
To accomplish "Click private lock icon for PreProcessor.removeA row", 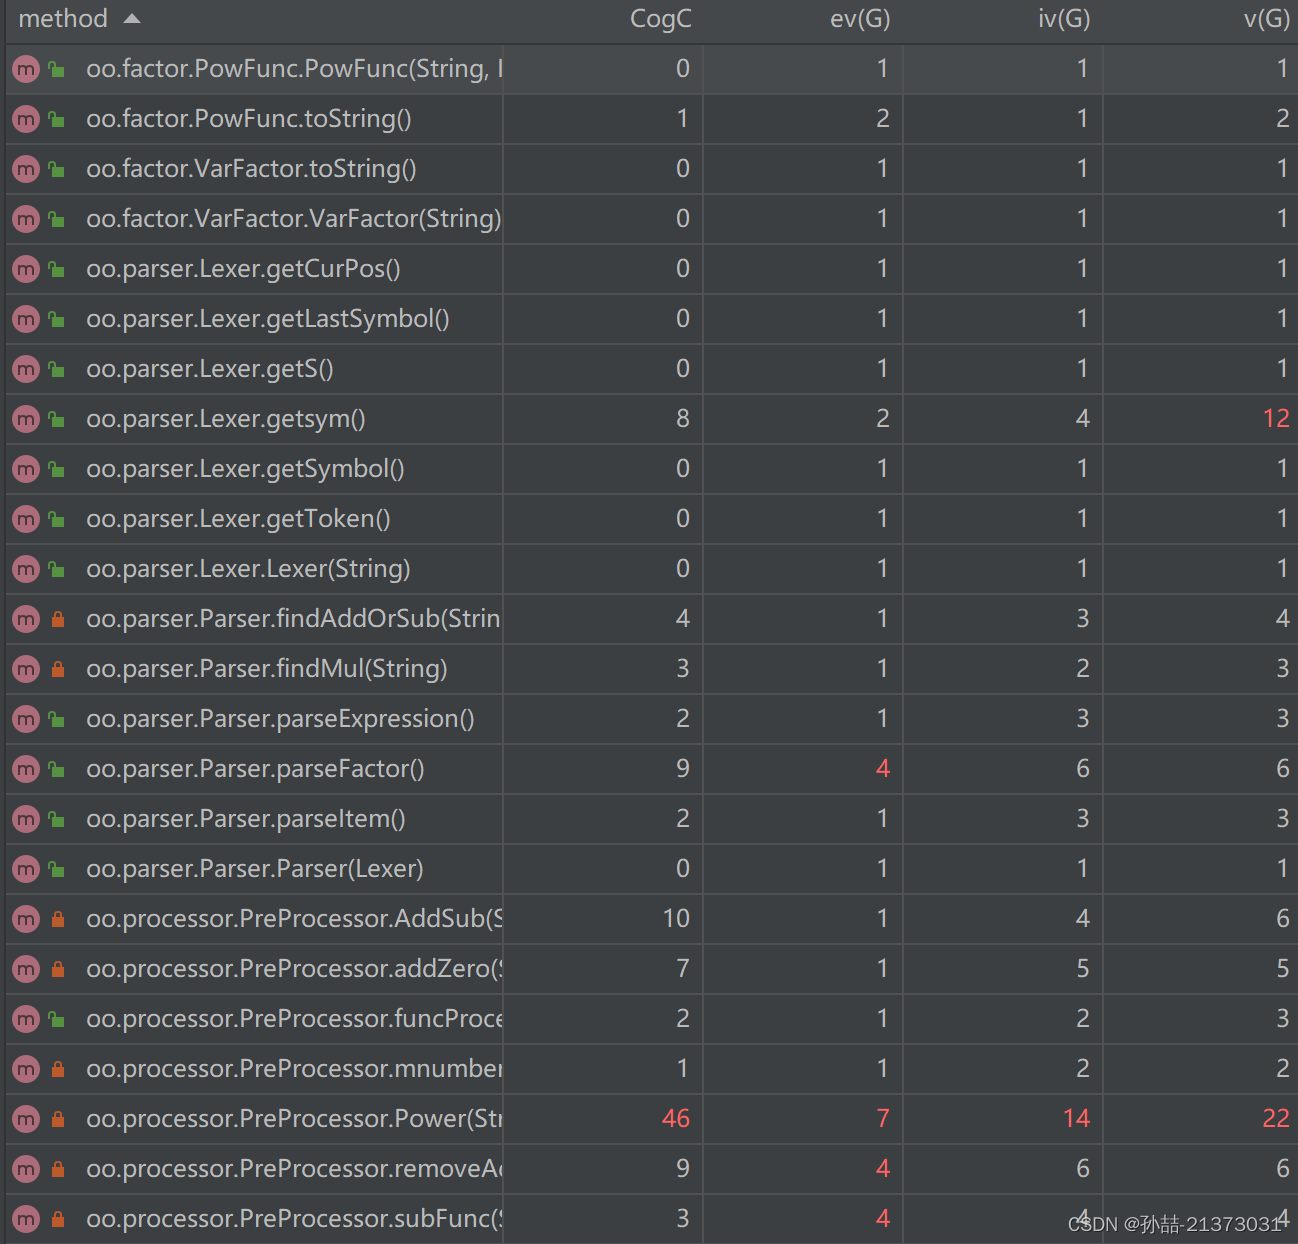I will (x=58, y=1169).
